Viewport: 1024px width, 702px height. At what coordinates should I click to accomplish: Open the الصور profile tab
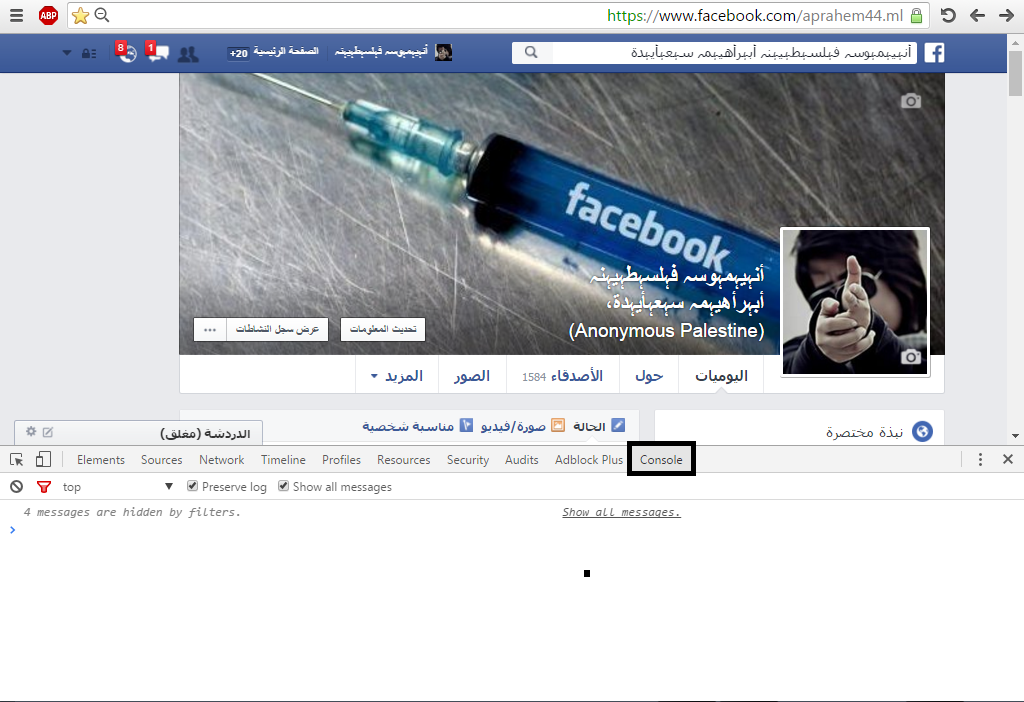pyautogui.click(x=472, y=375)
